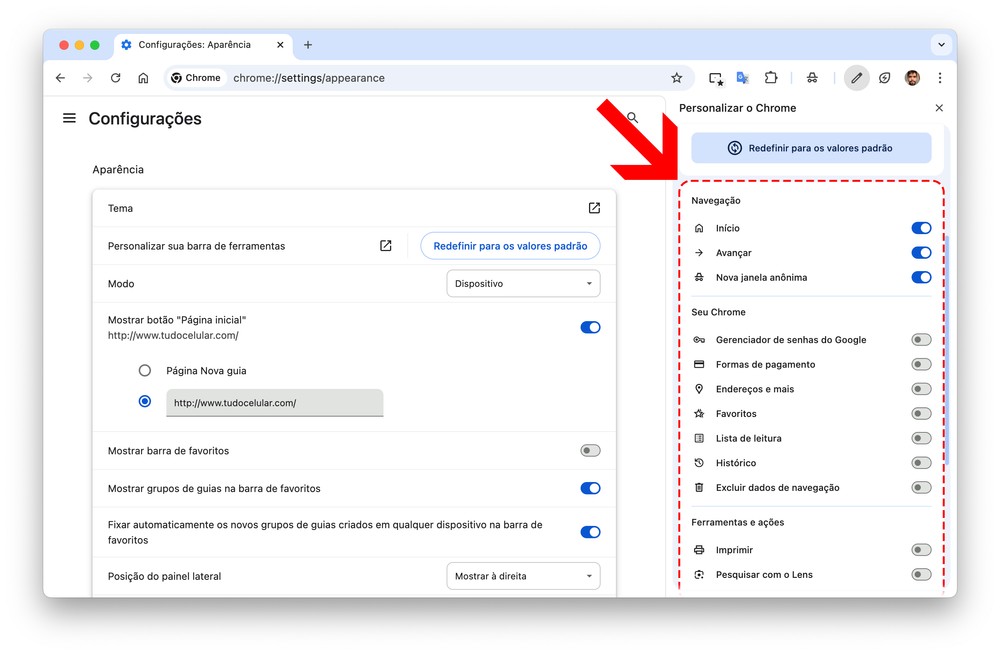Turn on Endereços e mais toggle
The width and height of the screenshot is (1000, 654).
(921, 389)
